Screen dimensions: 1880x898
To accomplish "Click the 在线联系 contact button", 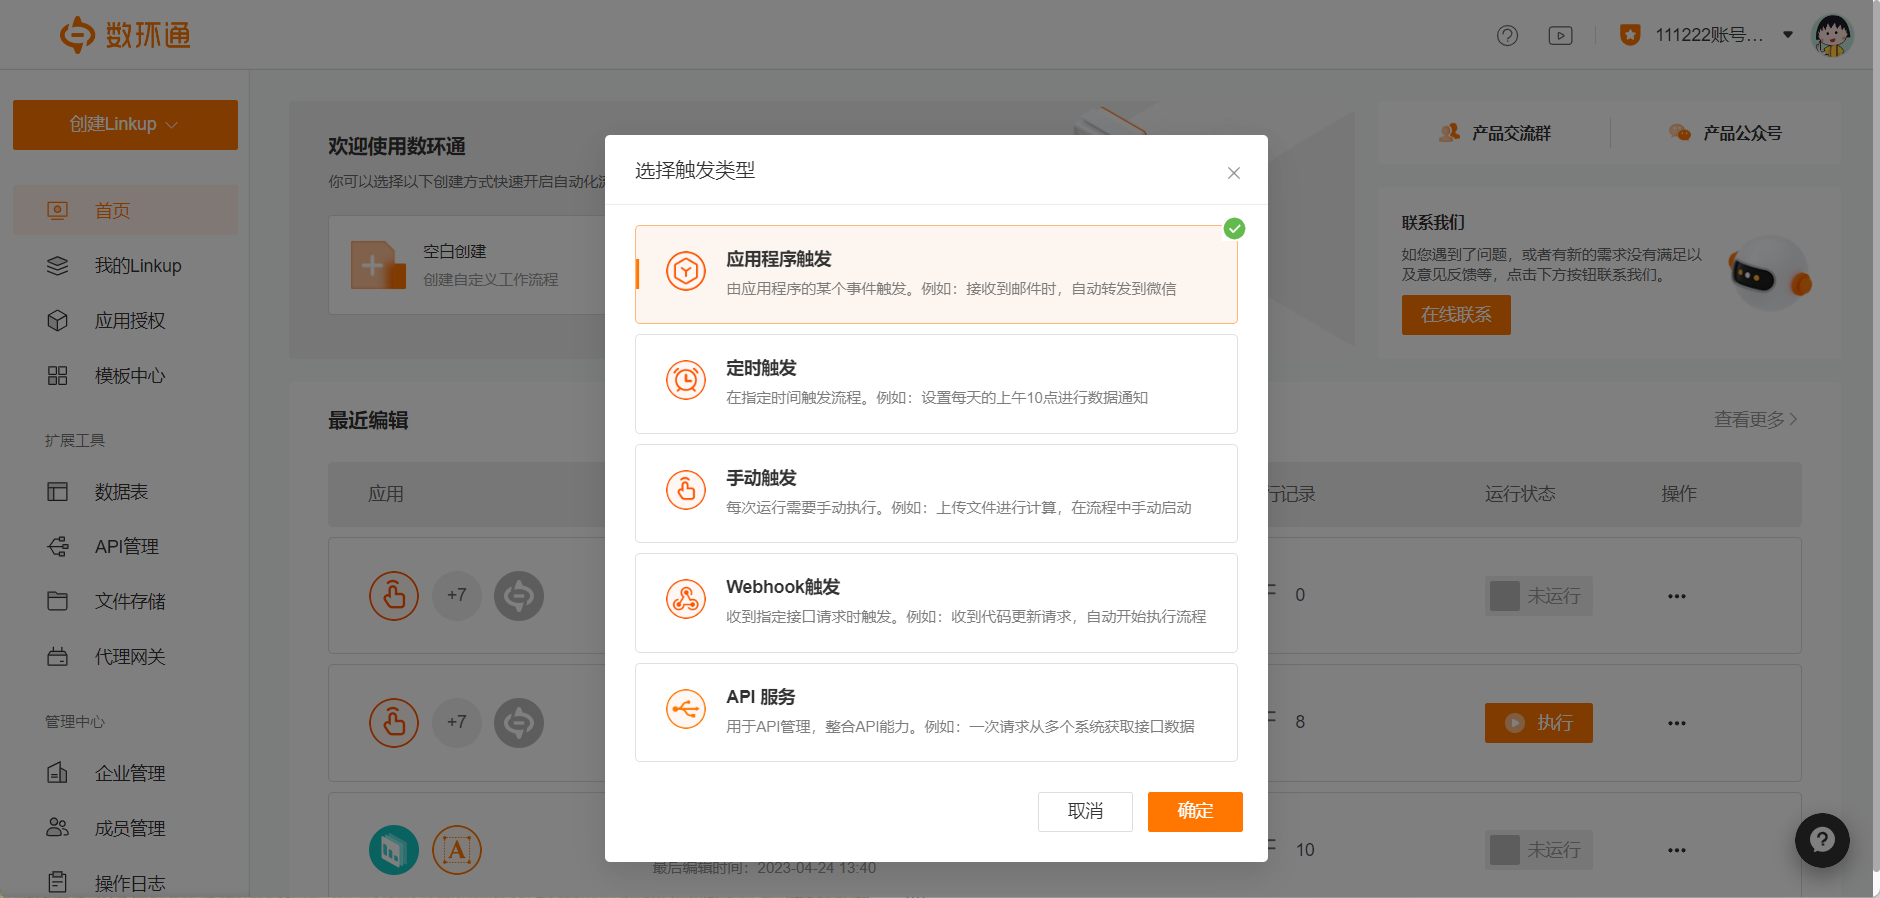I will (1455, 315).
